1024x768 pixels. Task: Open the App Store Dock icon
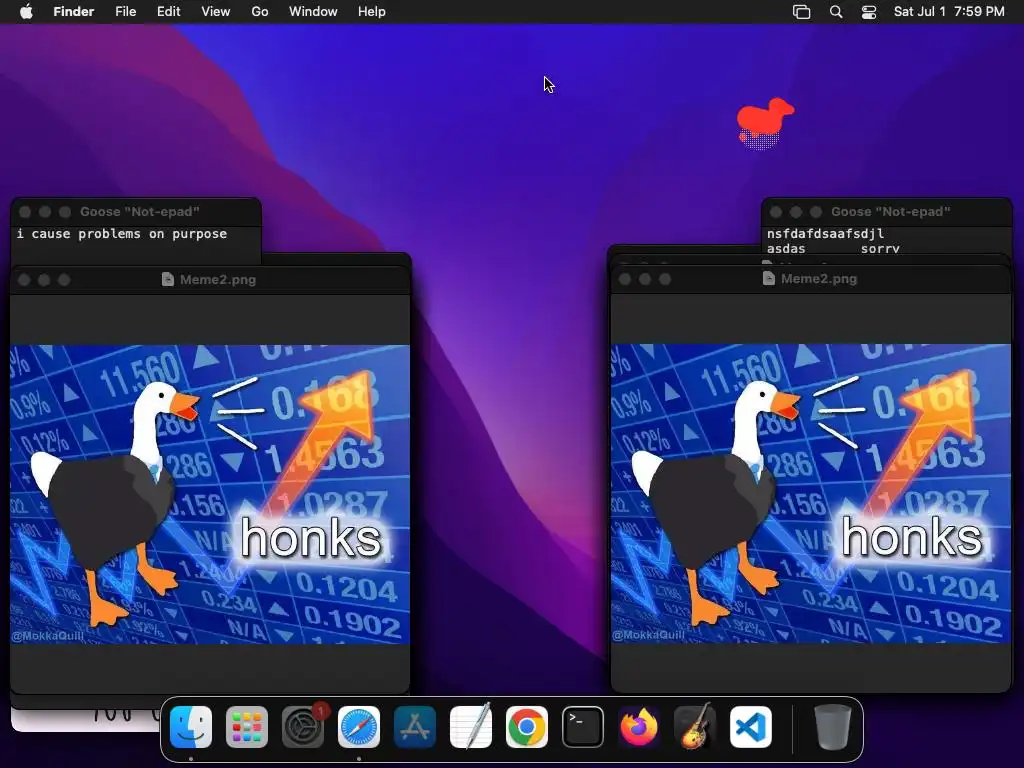(x=415, y=727)
